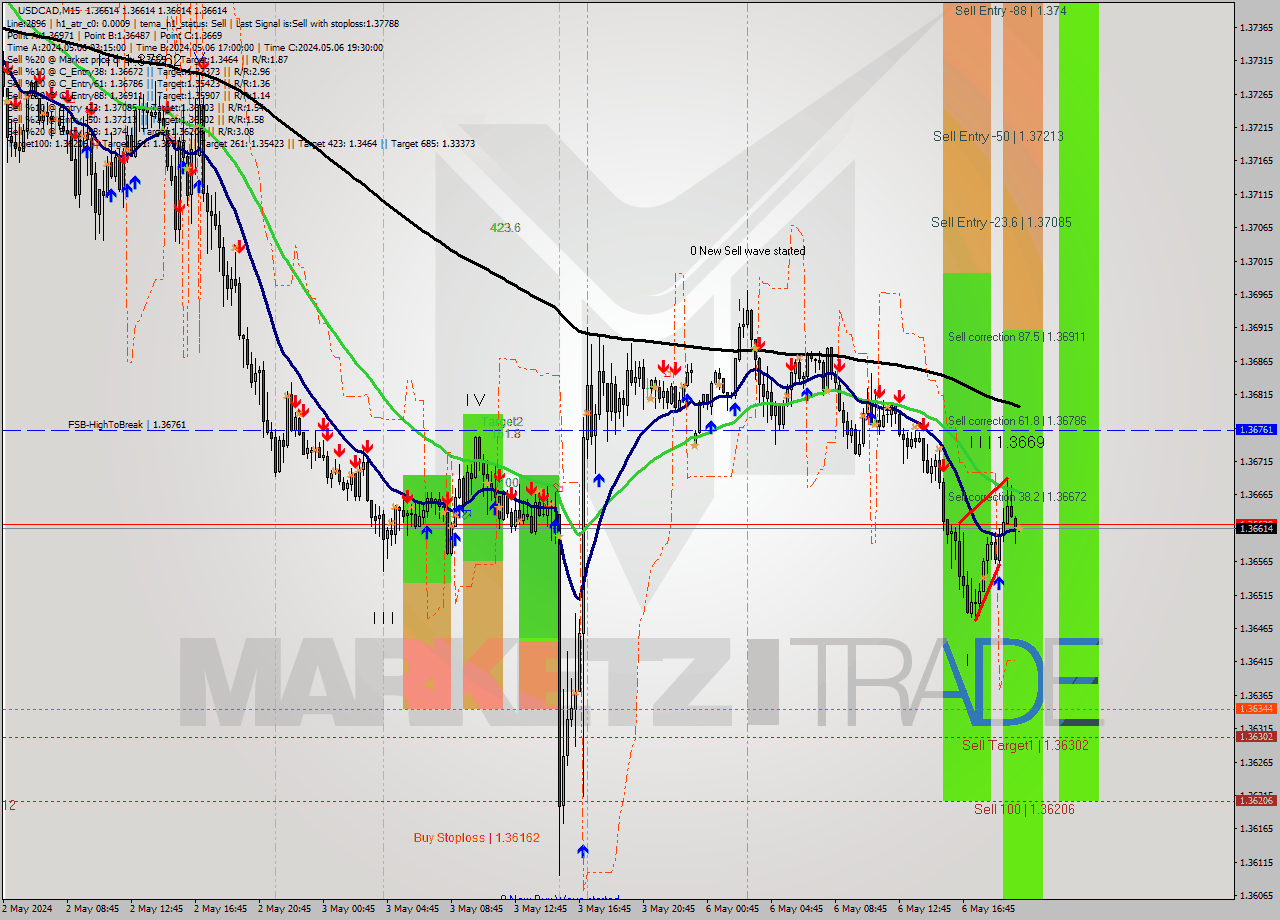The image size is (1280, 920).
Task: Select the FSB-HighToBreak | 1.36761 label
Action: pos(127,425)
